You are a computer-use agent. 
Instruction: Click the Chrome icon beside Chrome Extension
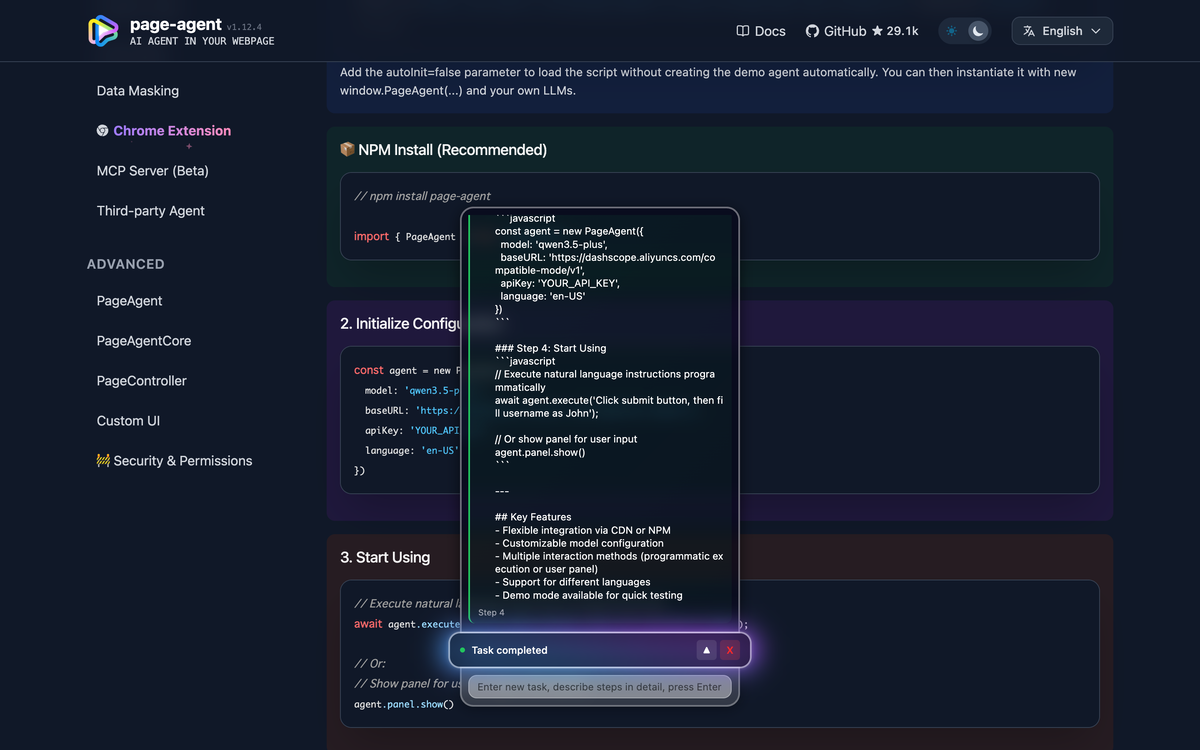[x=103, y=131]
